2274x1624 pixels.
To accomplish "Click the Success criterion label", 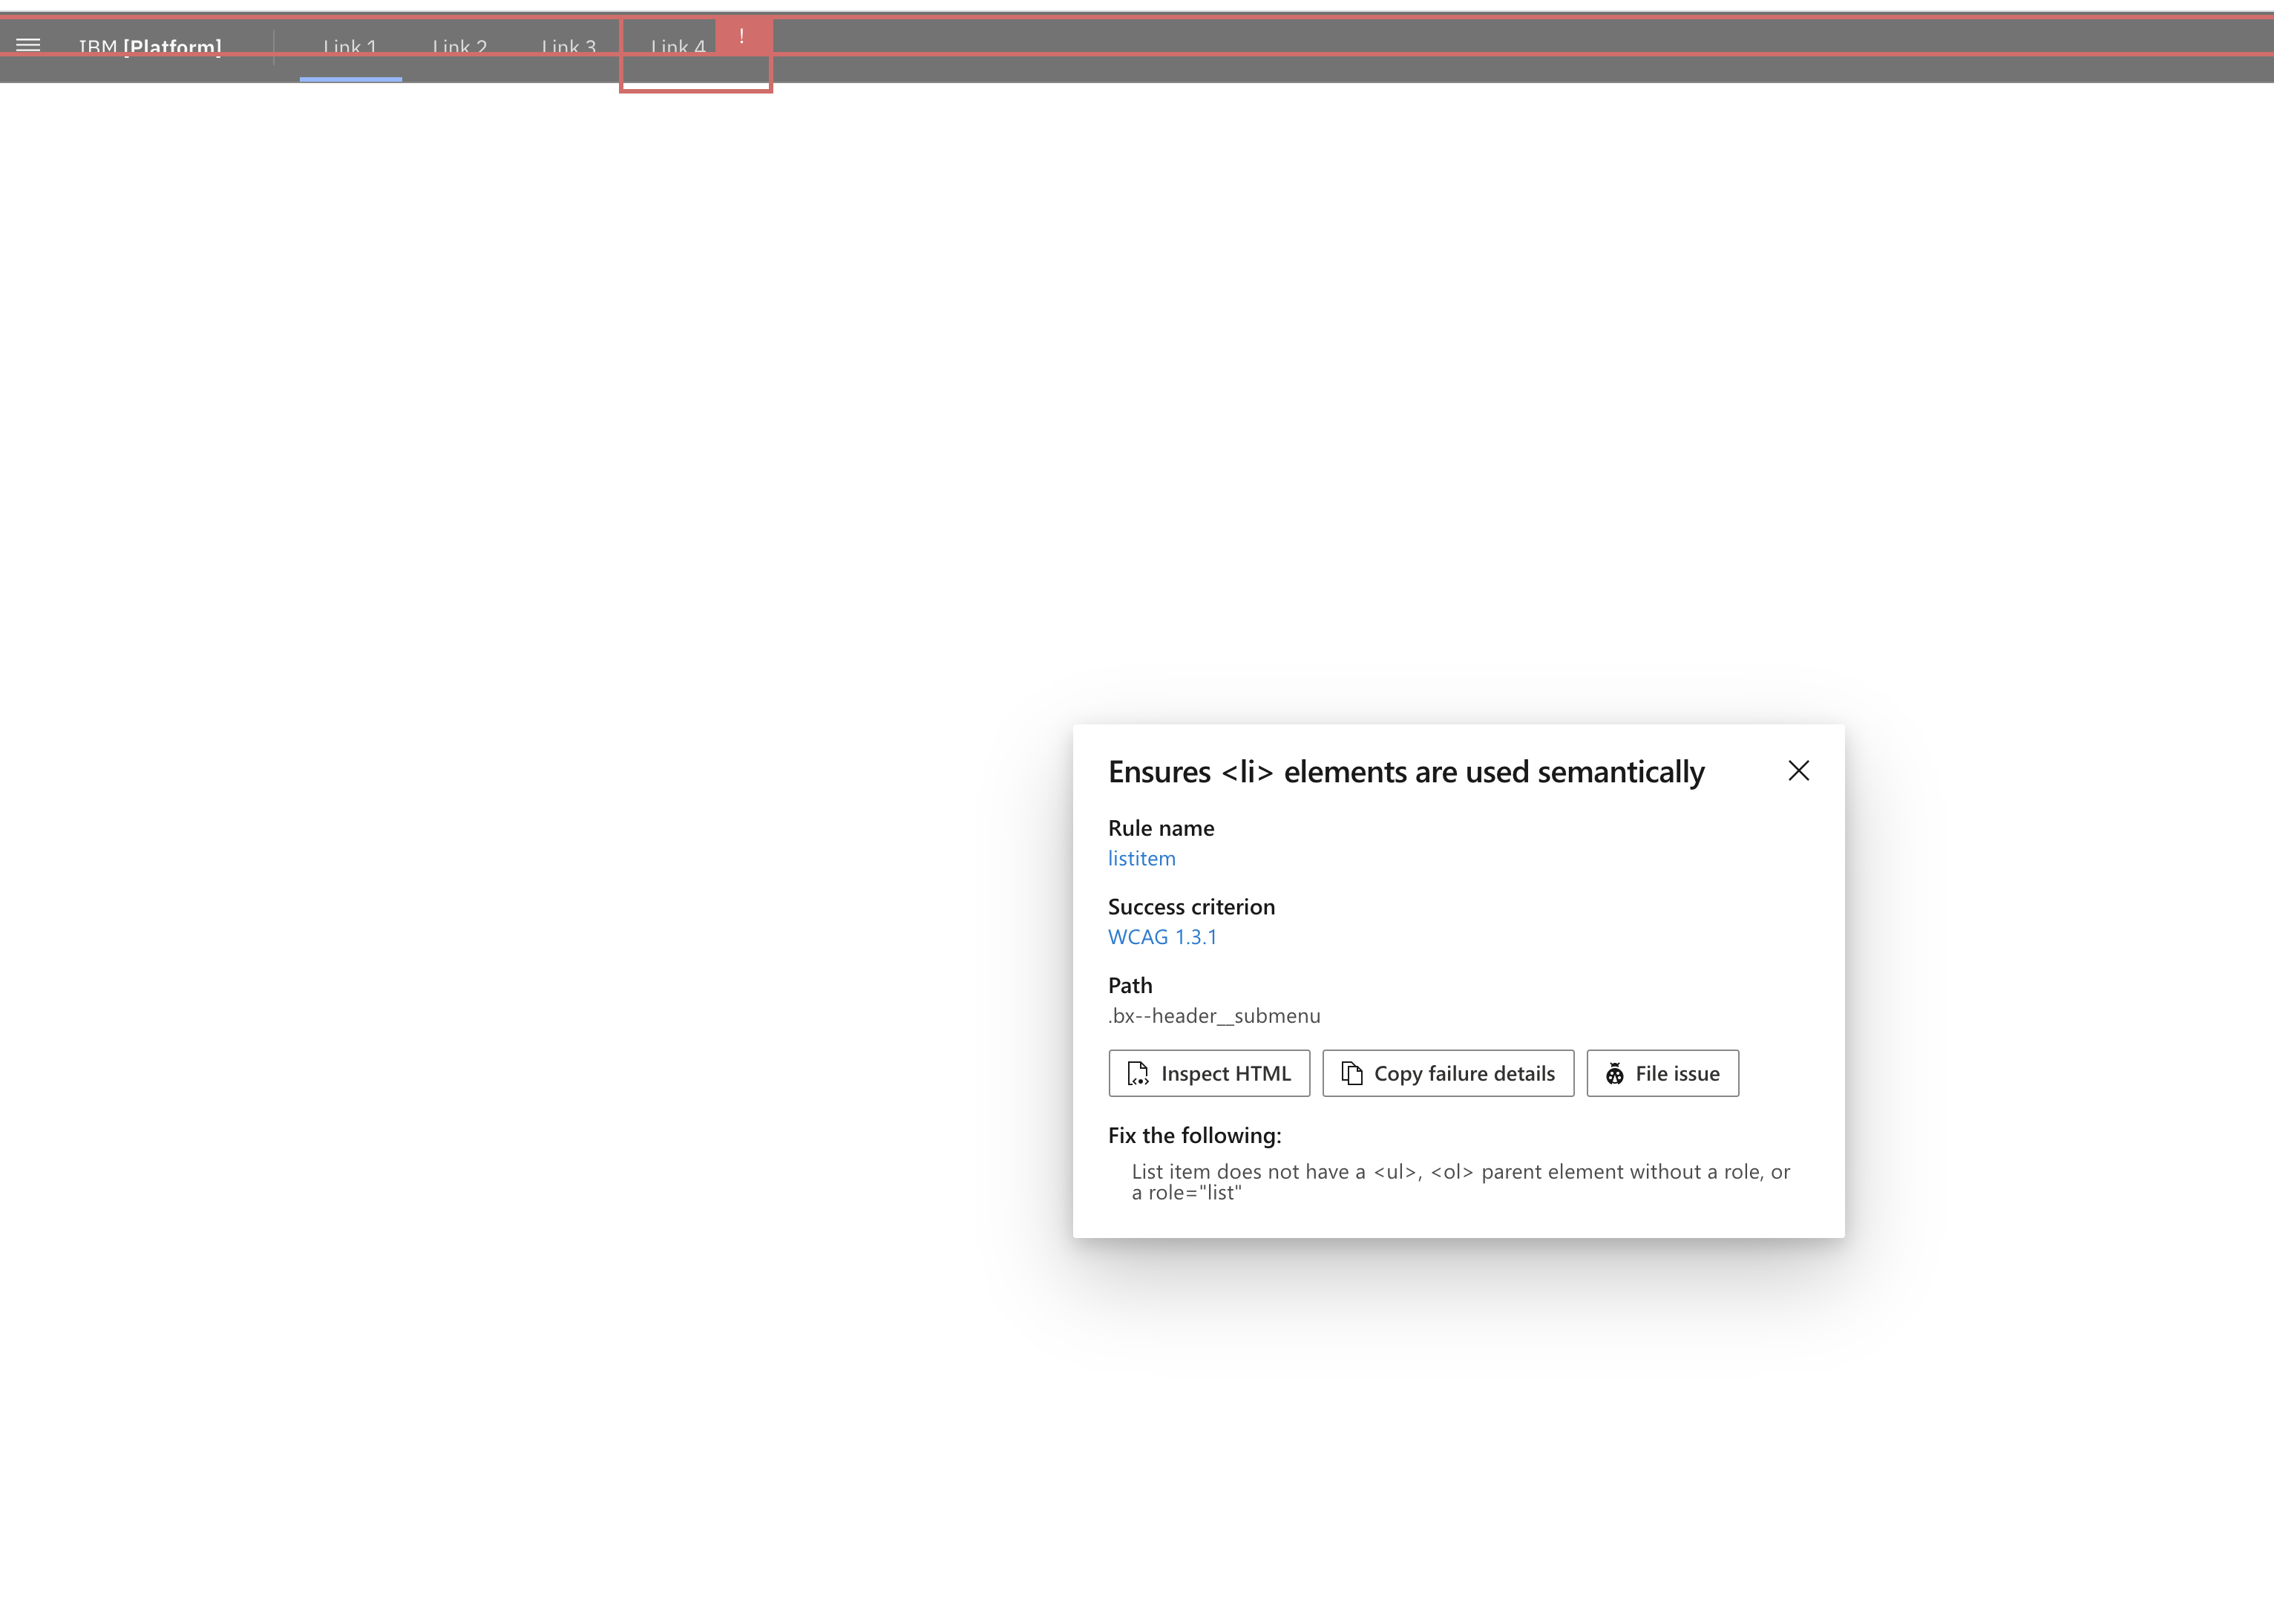I will tap(1191, 907).
